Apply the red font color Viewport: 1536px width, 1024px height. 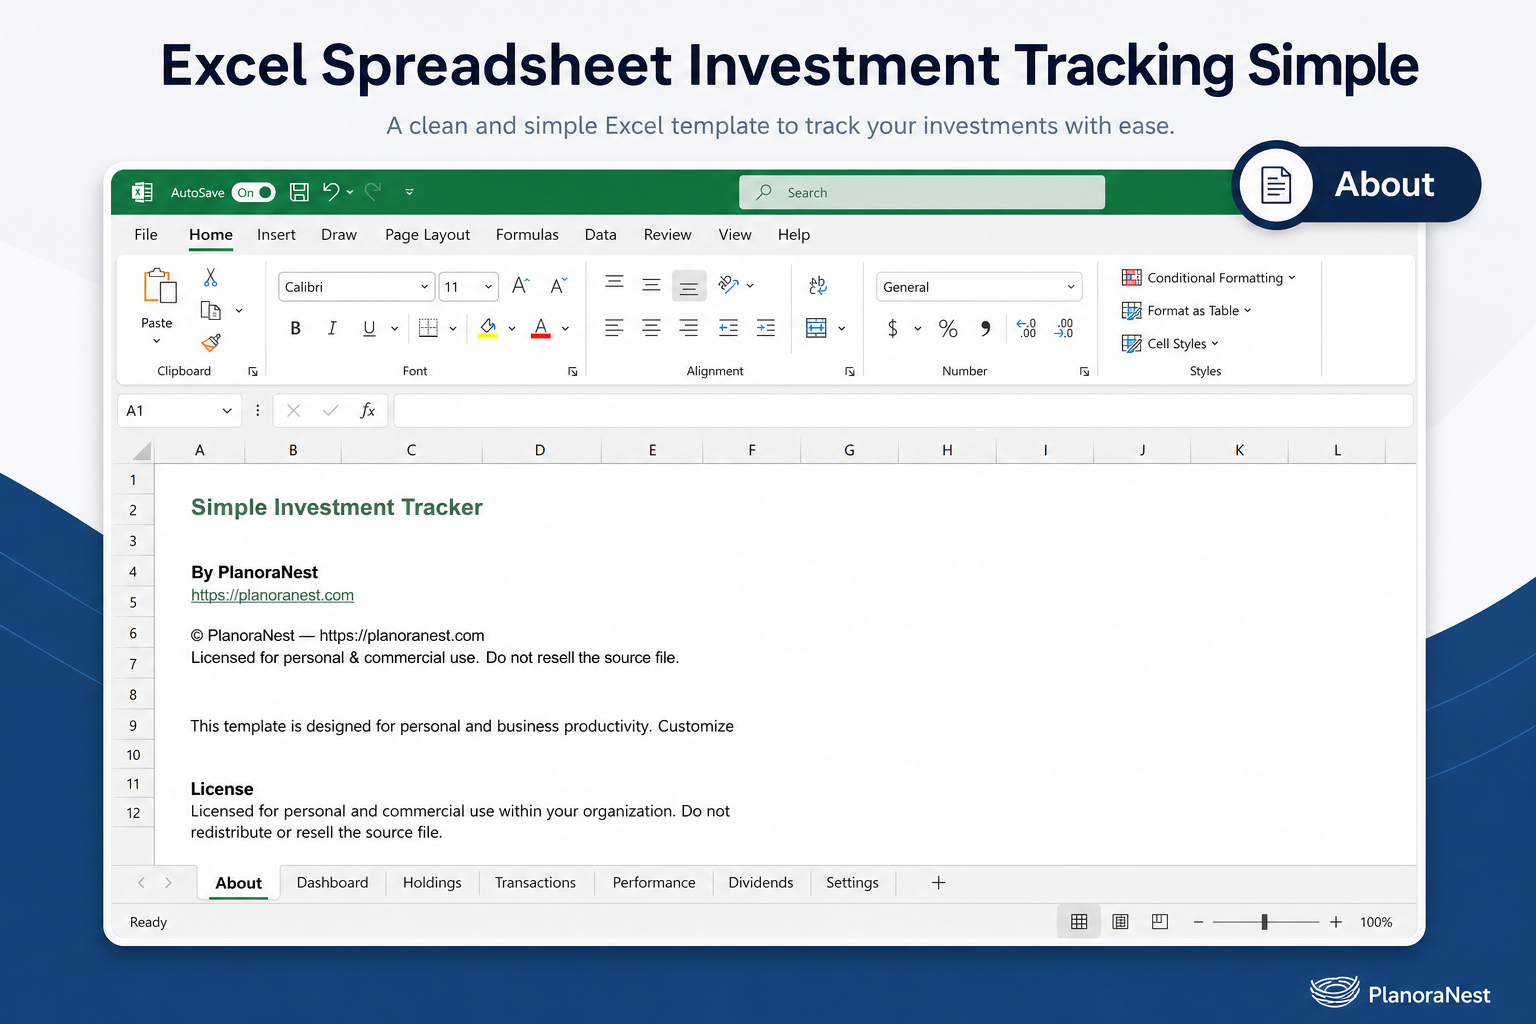pos(541,328)
